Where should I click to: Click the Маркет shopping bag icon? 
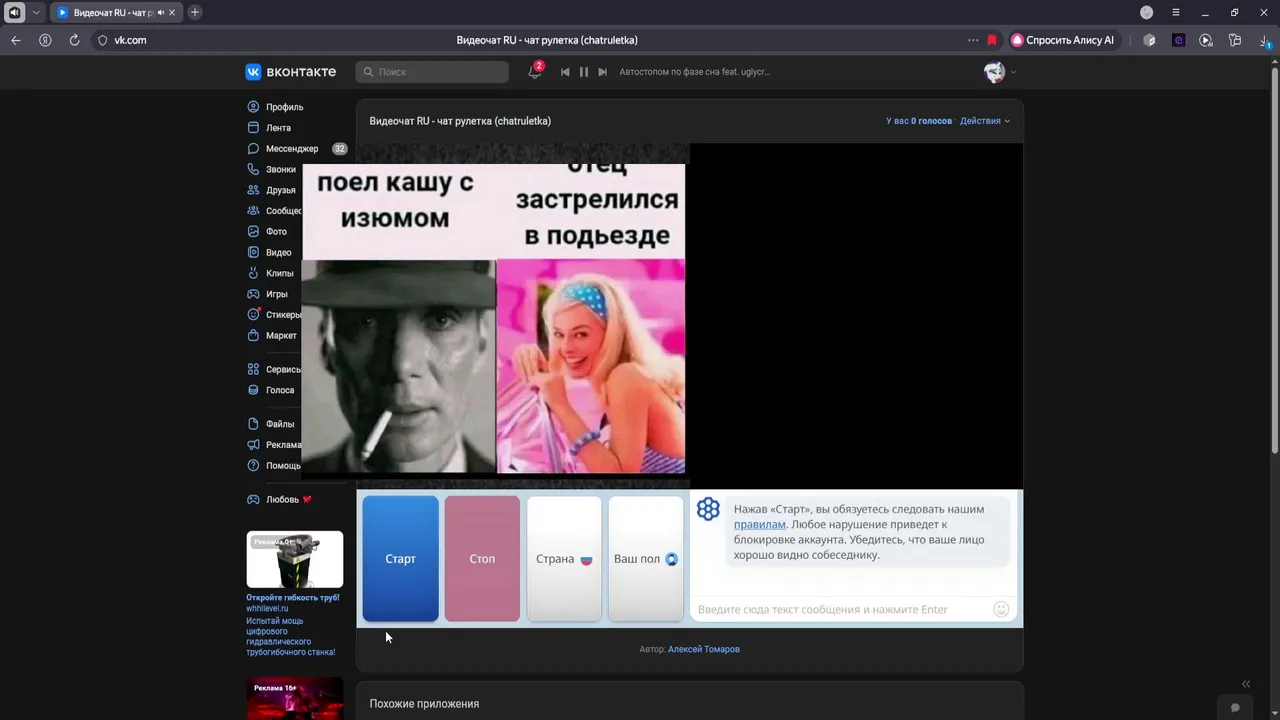[253, 336]
